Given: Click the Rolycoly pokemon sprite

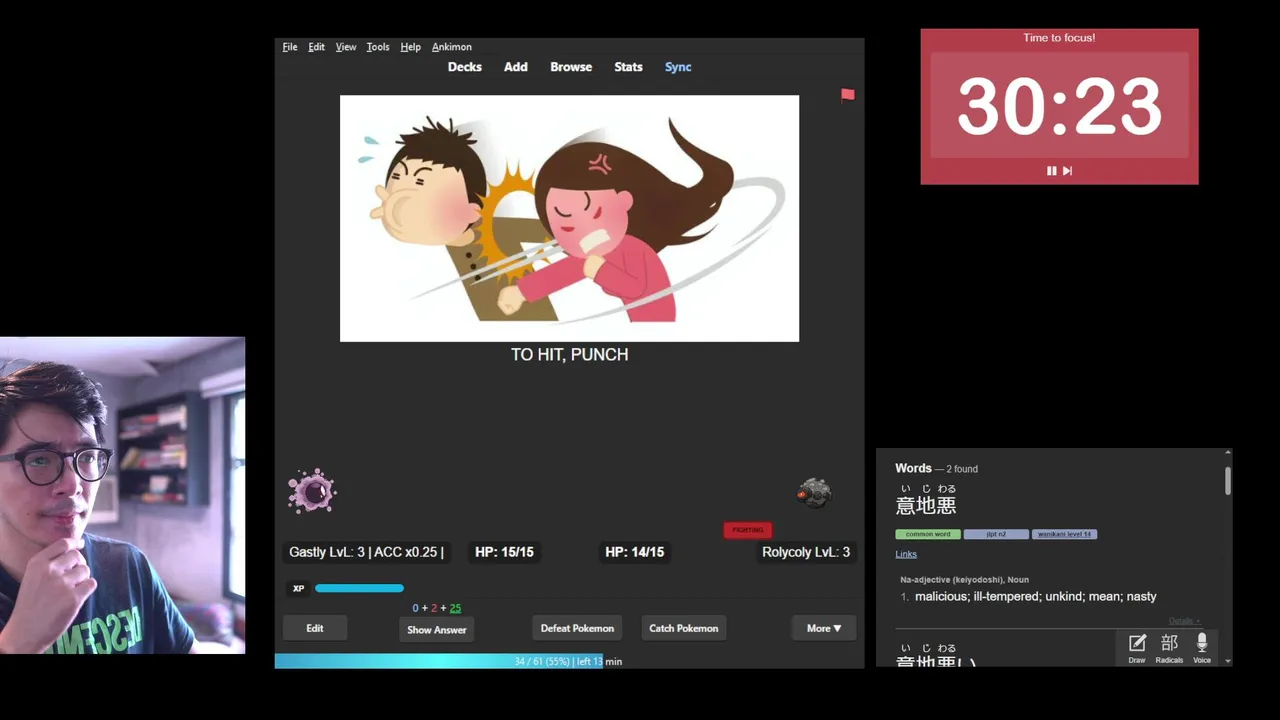Looking at the screenshot, I should tap(814, 493).
